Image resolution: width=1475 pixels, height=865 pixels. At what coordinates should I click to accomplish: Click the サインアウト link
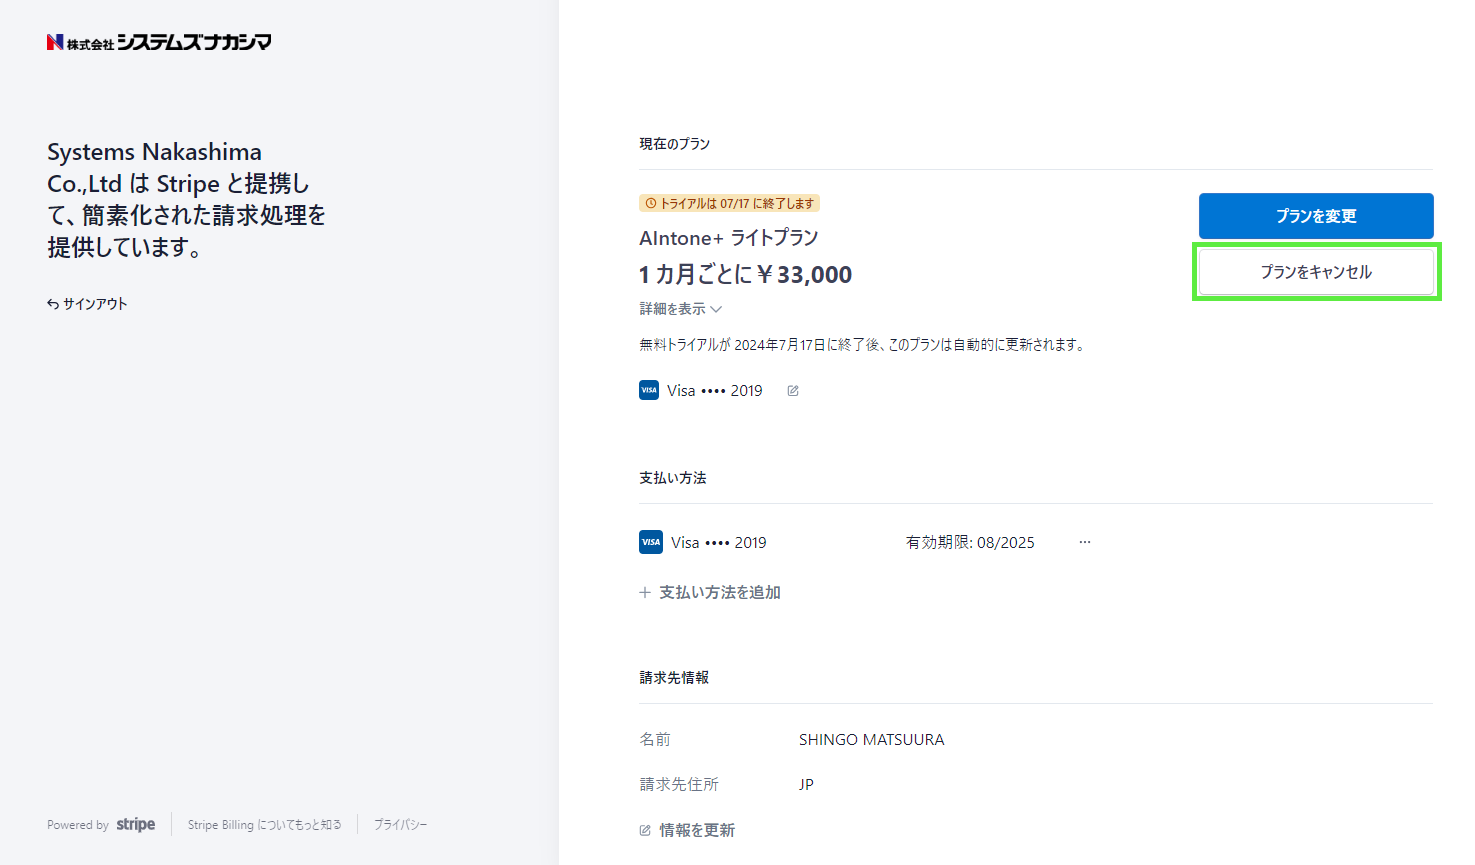[x=95, y=304]
